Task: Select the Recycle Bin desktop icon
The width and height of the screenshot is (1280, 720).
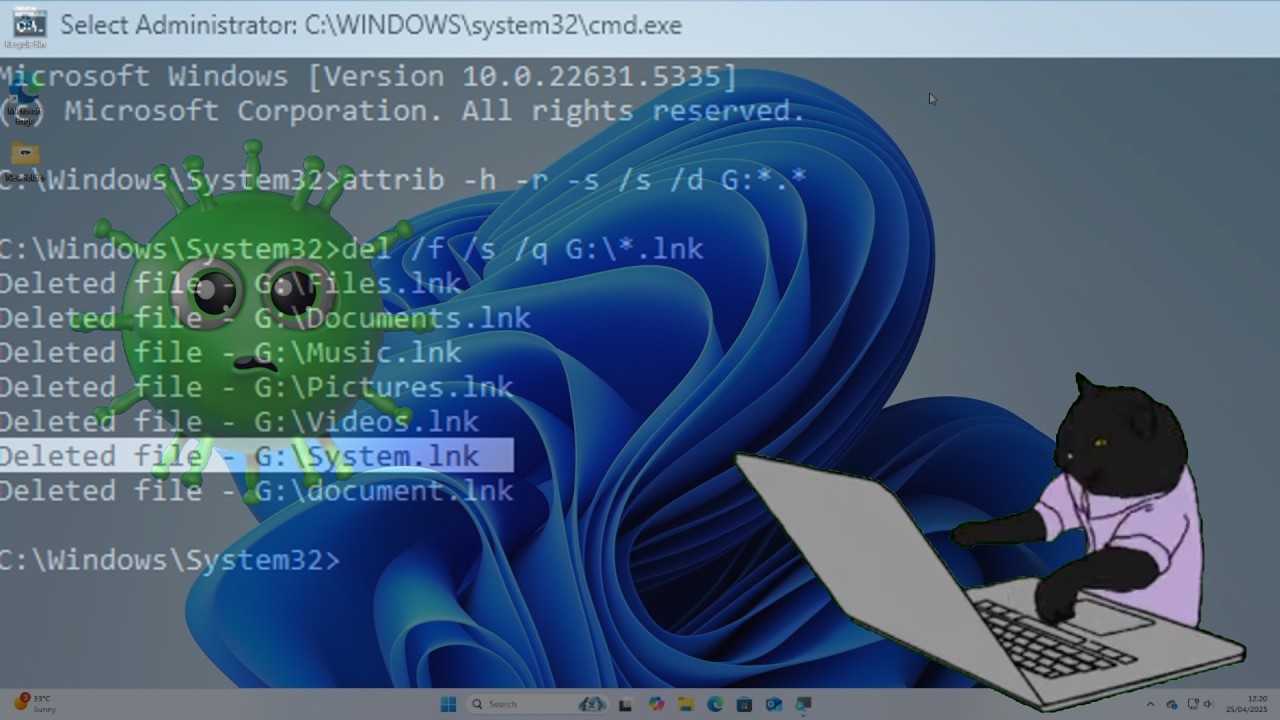Action: [25, 28]
